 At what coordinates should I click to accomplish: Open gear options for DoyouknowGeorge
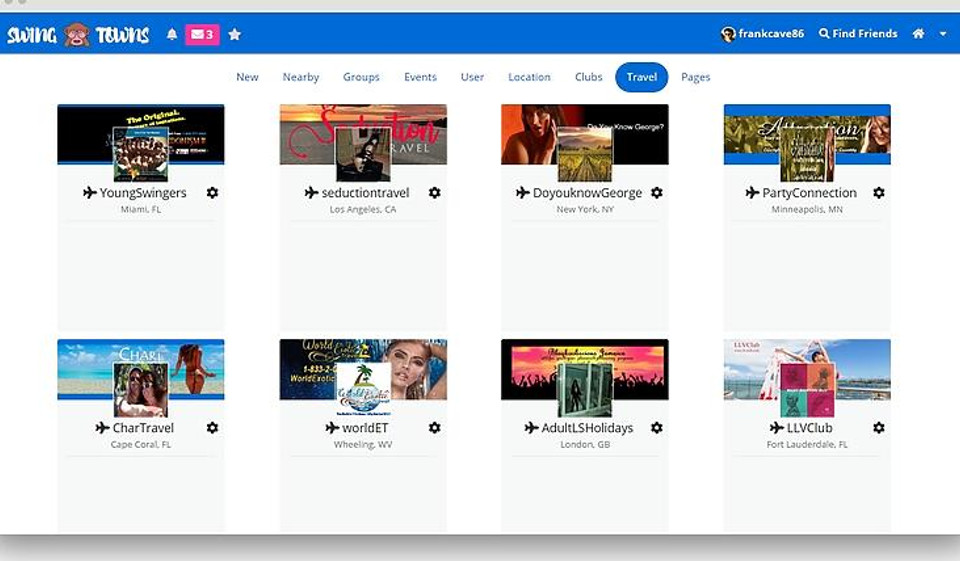[x=656, y=193]
